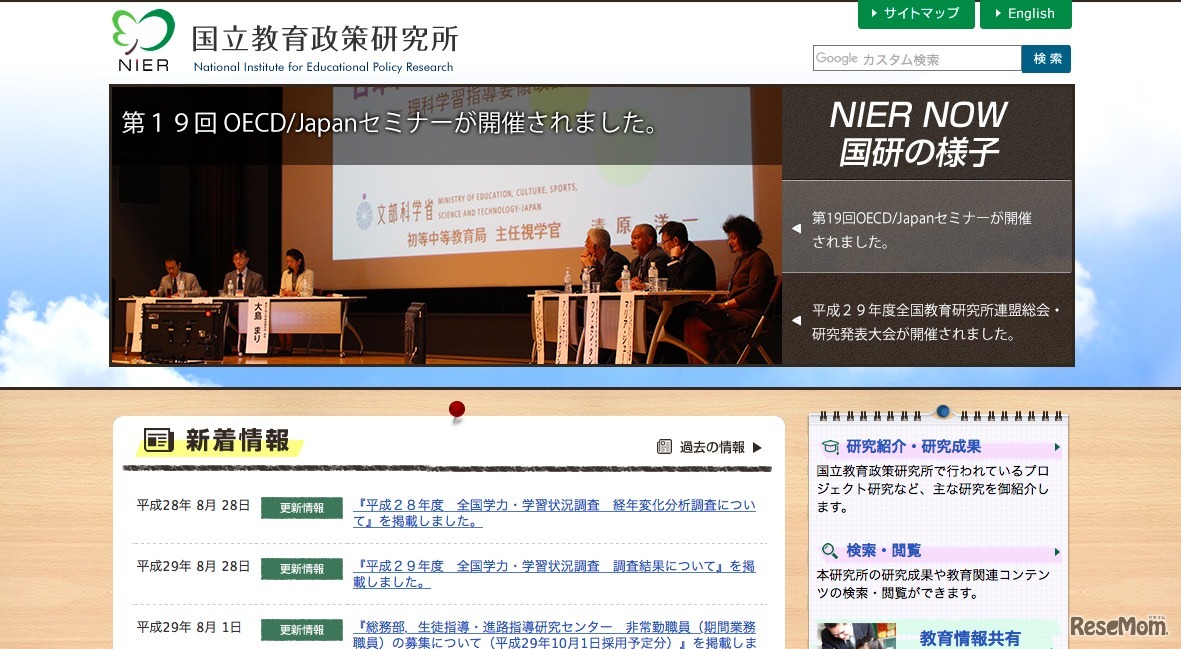Click the red pushpin above the 新着情報 panel
1181x649 pixels.
(x=456, y=408)
